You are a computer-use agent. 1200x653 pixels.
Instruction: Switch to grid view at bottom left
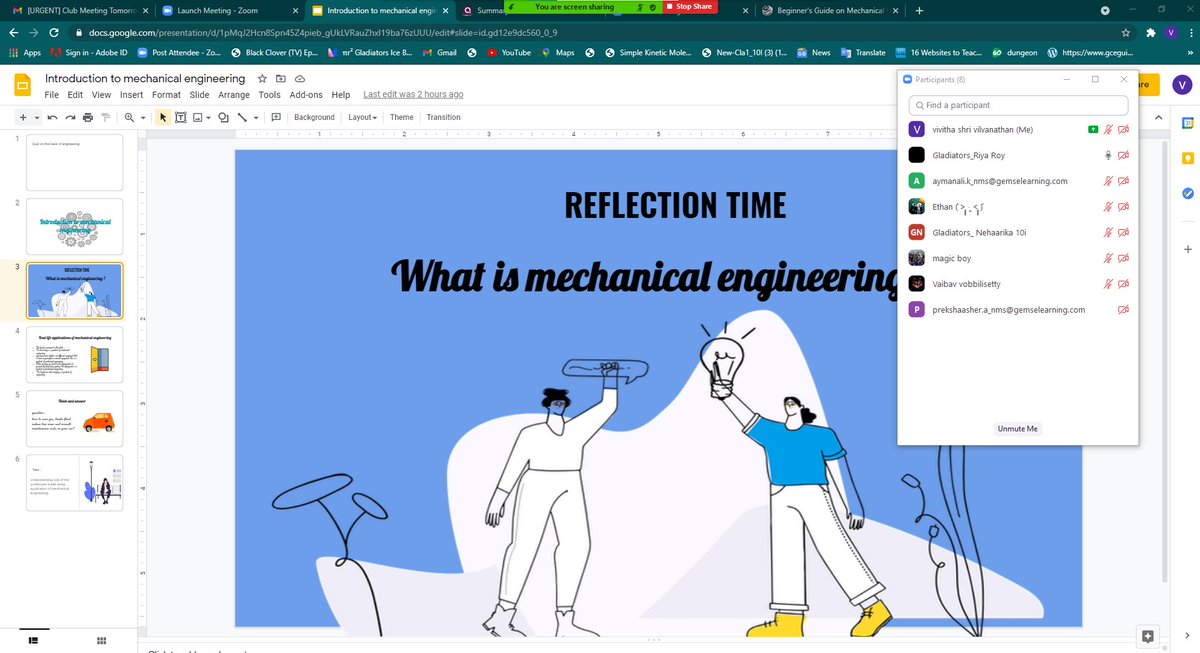(x=102, y=640)
